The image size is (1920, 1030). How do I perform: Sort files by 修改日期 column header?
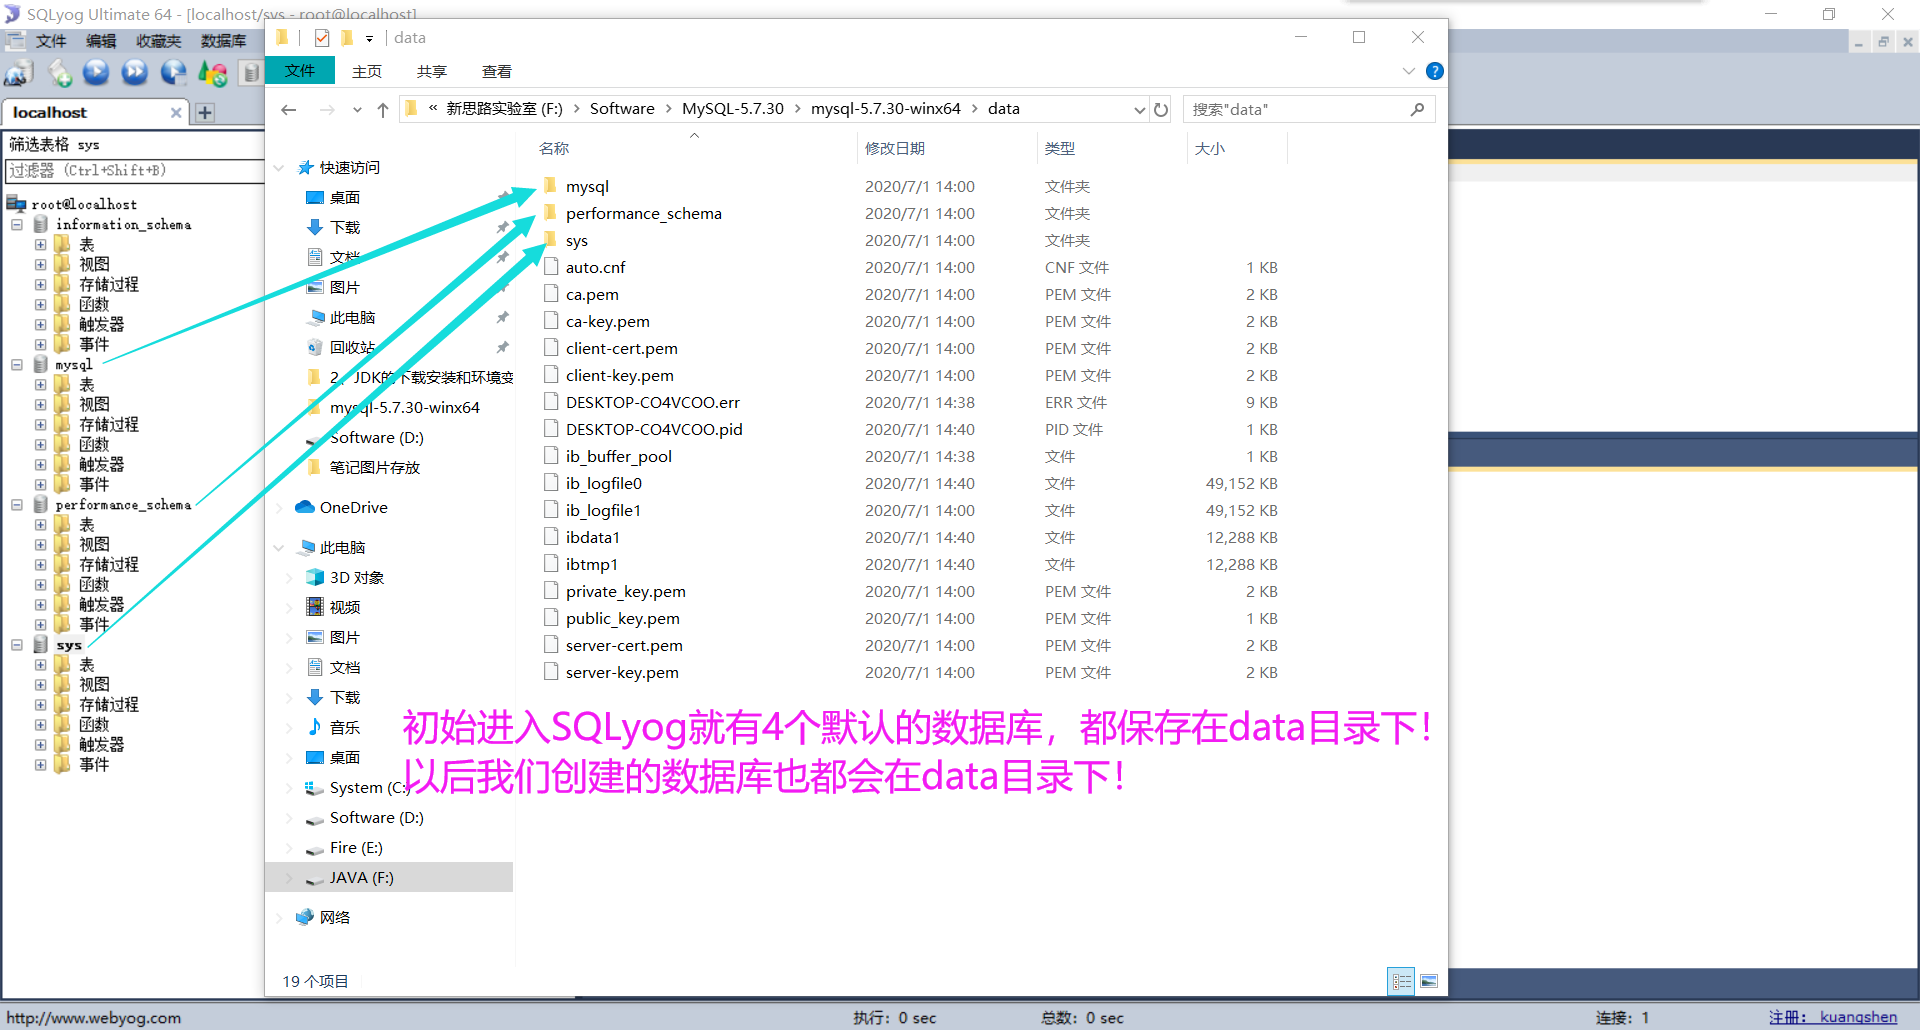[x=895, y=148]
